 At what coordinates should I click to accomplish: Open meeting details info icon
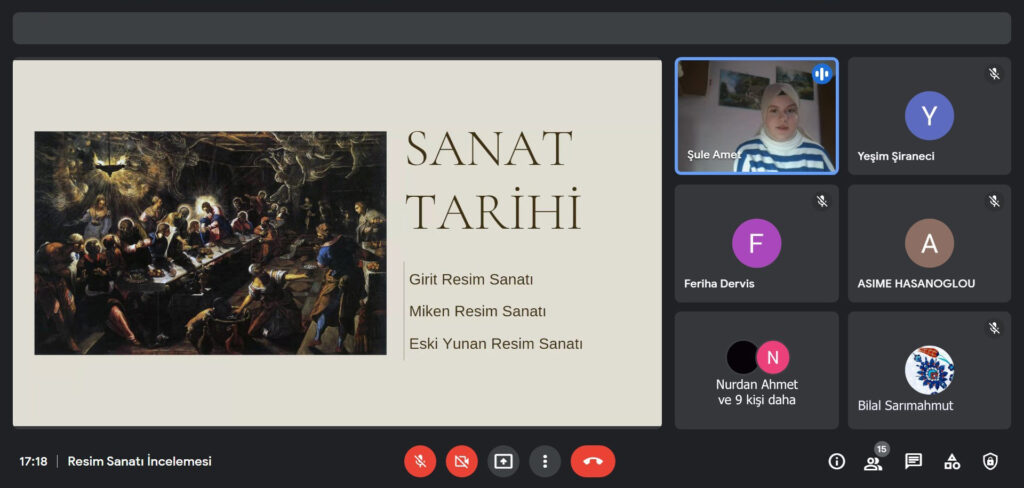(x=837, y=461)
